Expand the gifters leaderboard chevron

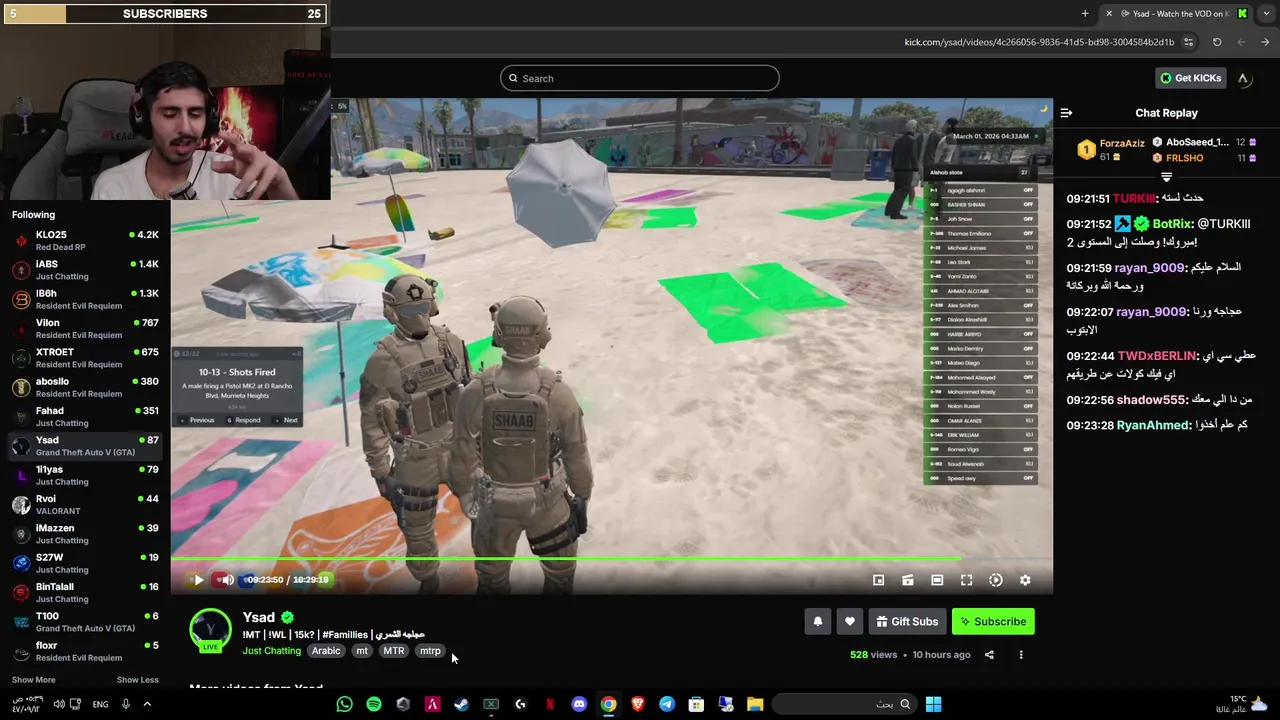click(x=1166, y=177)
